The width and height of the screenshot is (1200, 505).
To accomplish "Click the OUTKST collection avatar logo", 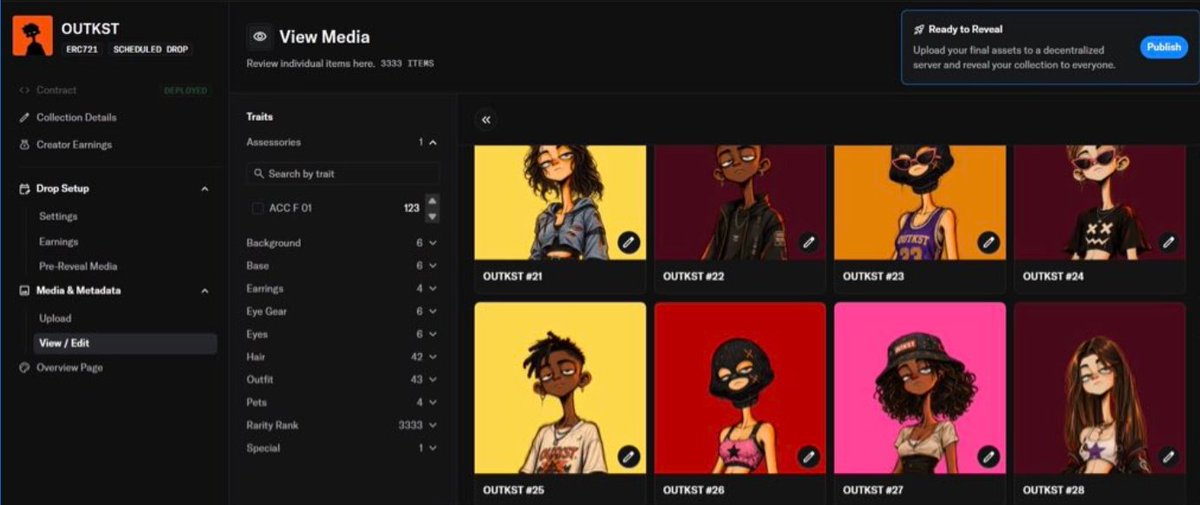I will [32, 36].
